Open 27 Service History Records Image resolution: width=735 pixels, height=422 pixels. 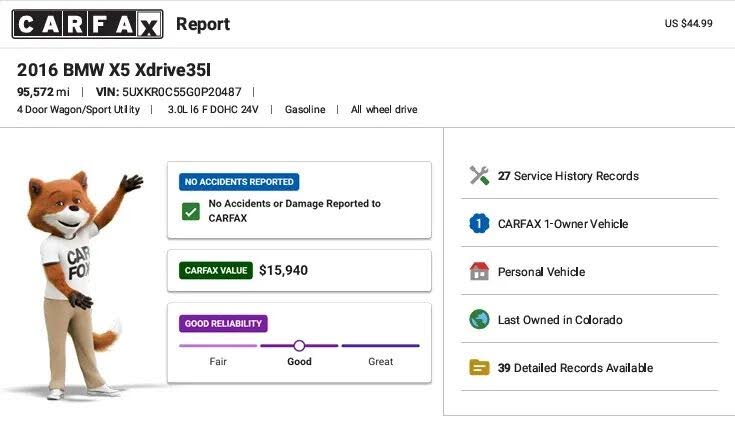589,176
